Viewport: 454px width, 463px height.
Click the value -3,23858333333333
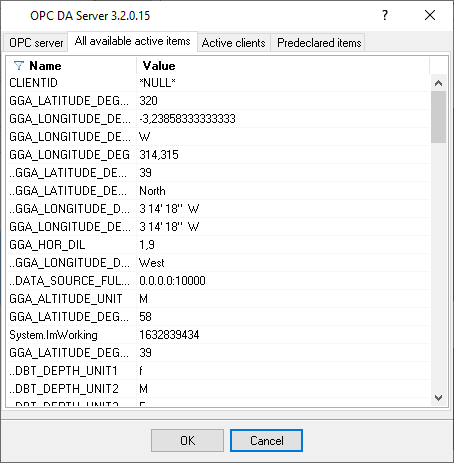tap(187, 119)
